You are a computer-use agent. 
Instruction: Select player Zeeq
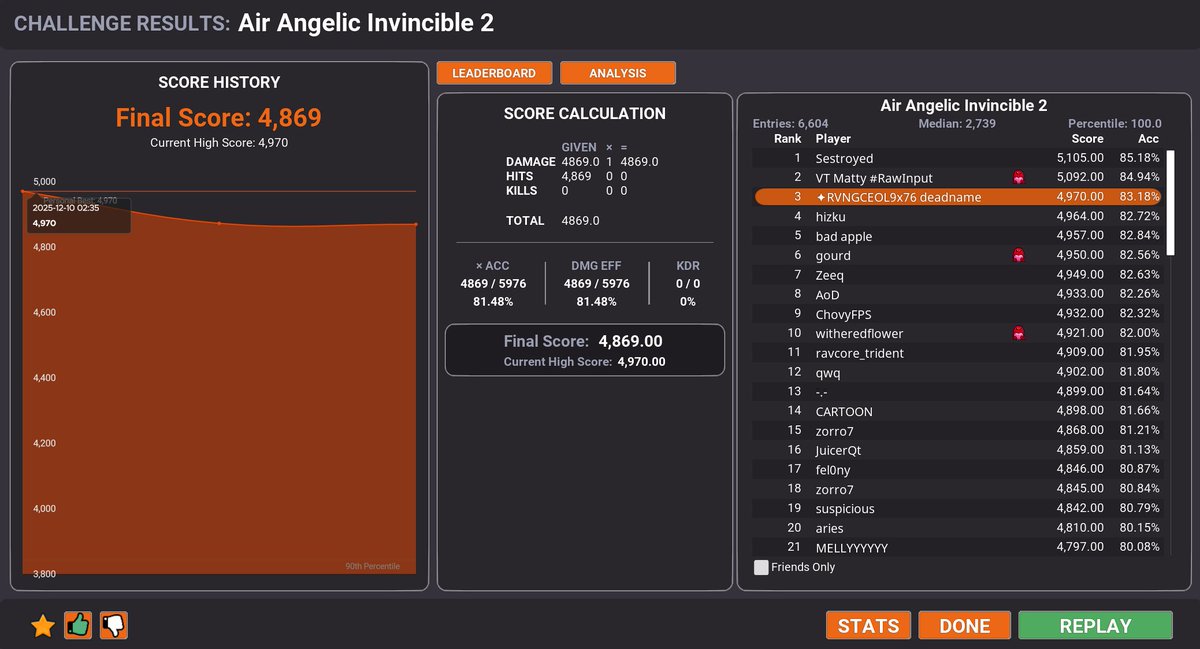tap(959, 275)
